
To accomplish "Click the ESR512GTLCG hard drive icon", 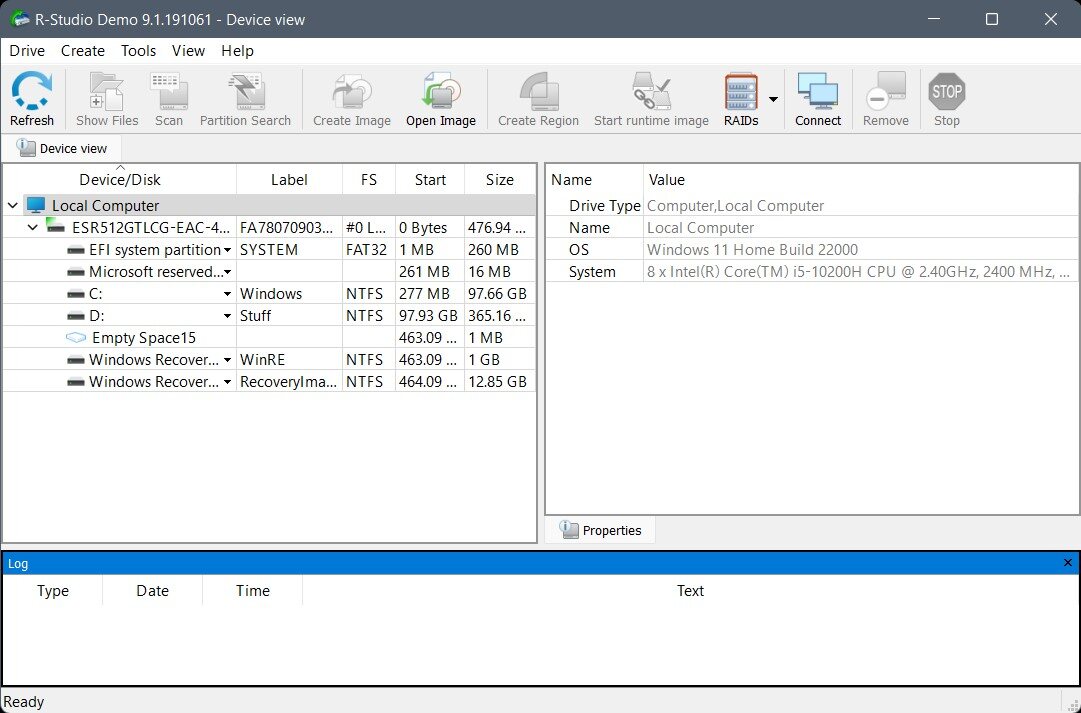I will 56,226.
